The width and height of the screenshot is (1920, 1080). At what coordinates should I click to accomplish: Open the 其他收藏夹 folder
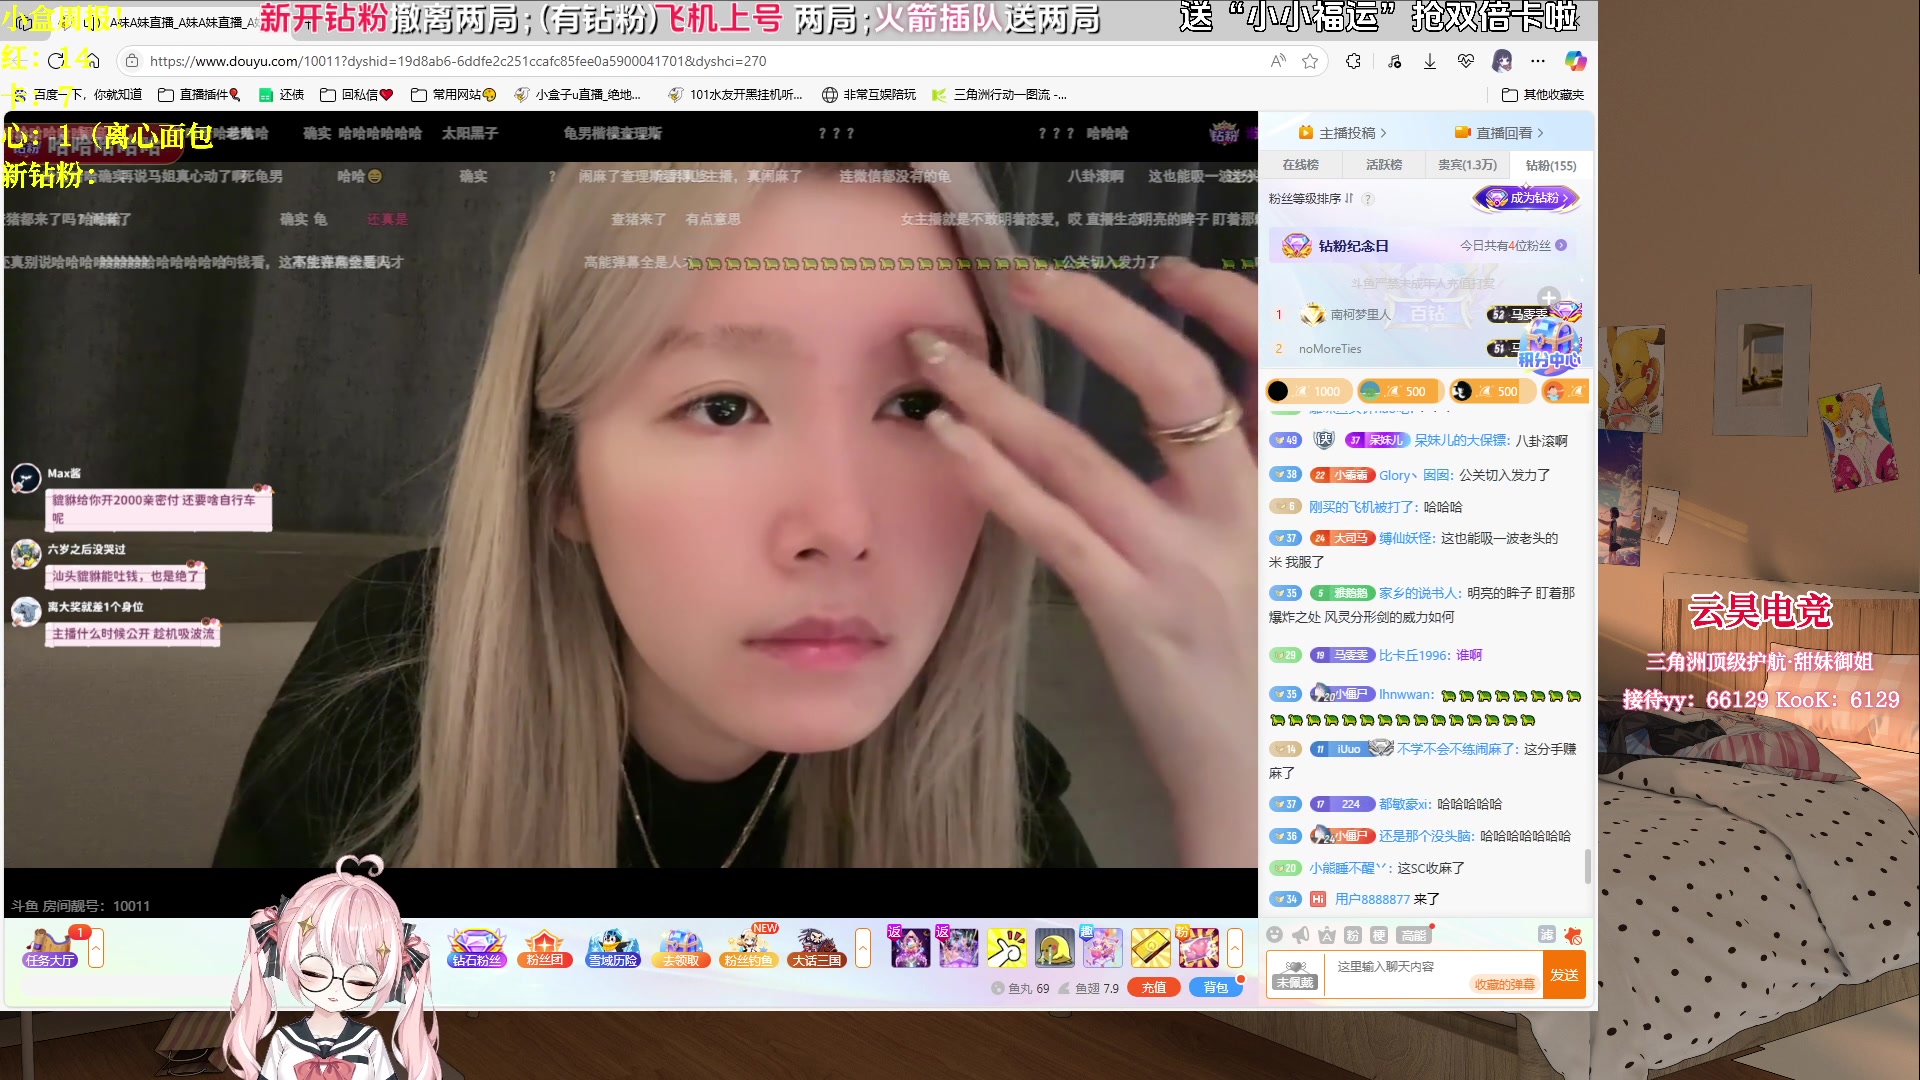(x=1543, y=94)
